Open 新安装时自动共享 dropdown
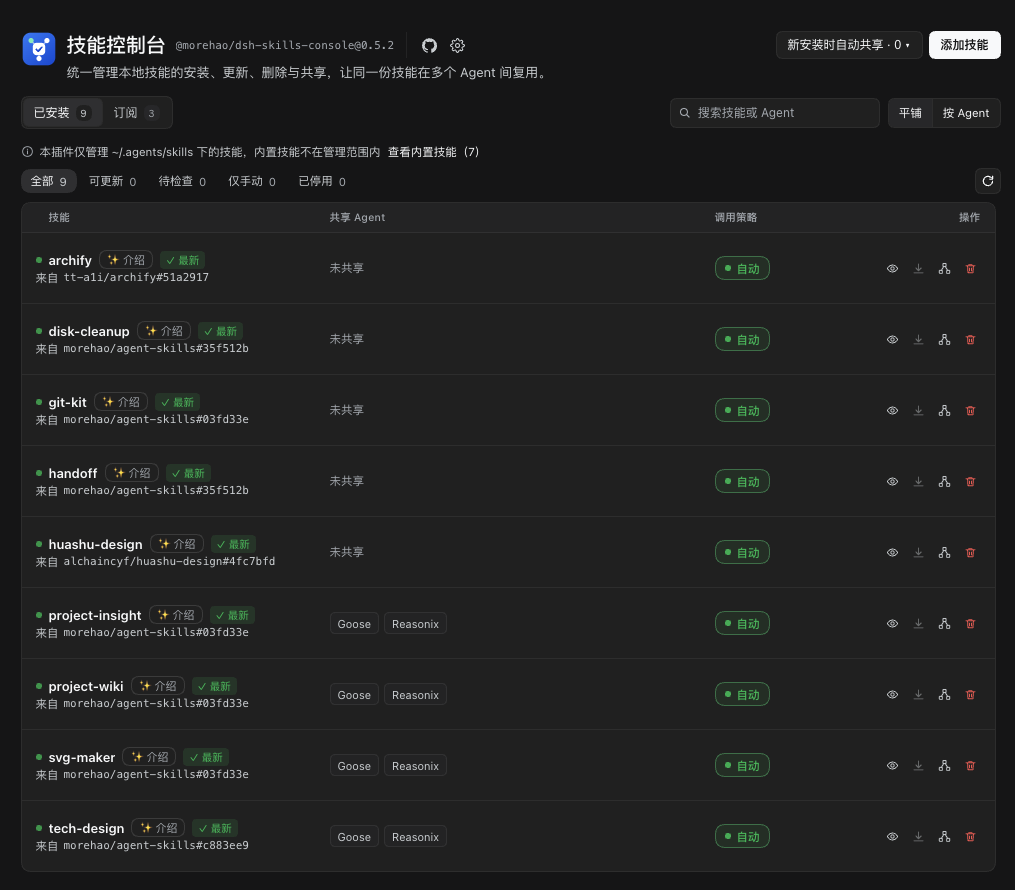 tap(849, 45)
